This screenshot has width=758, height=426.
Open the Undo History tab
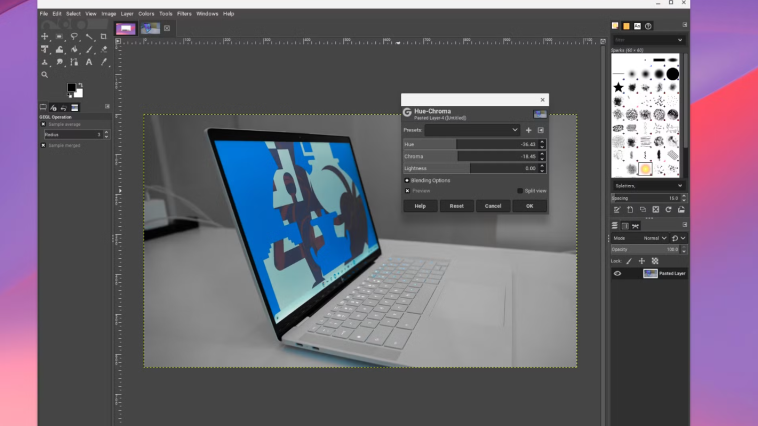point(64,107)
